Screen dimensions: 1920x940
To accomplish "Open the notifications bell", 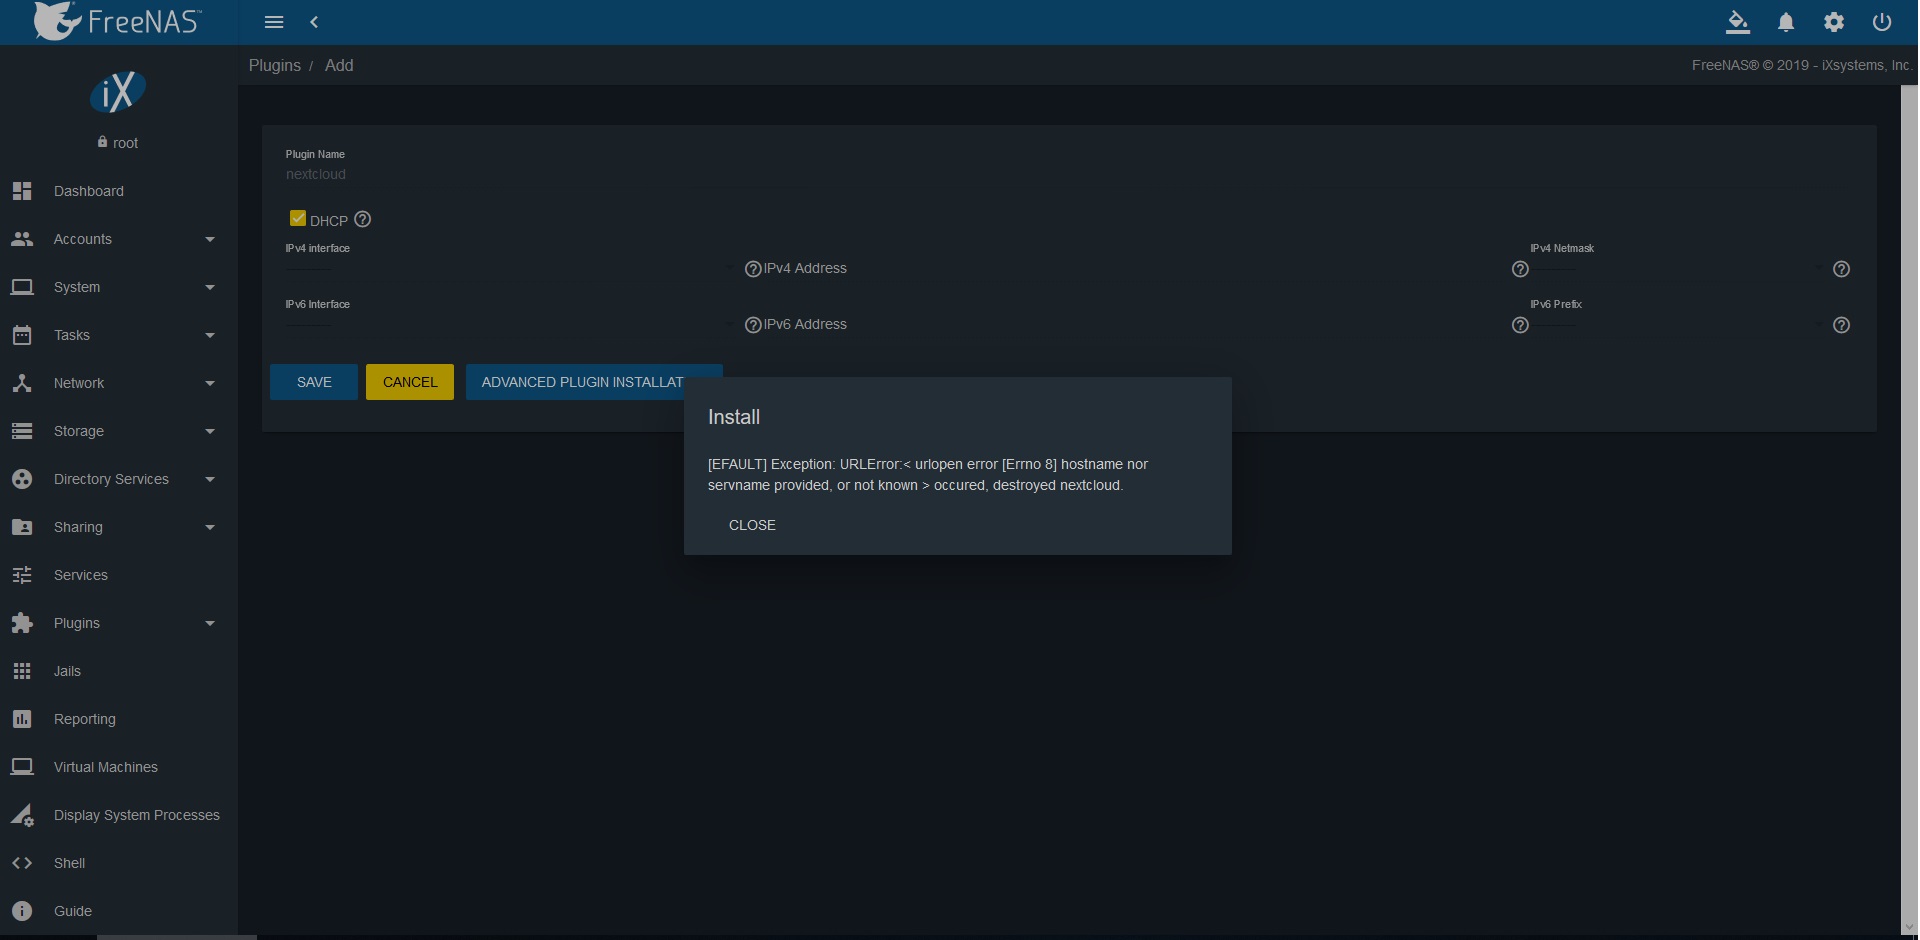I will (x=1786, y=22).
